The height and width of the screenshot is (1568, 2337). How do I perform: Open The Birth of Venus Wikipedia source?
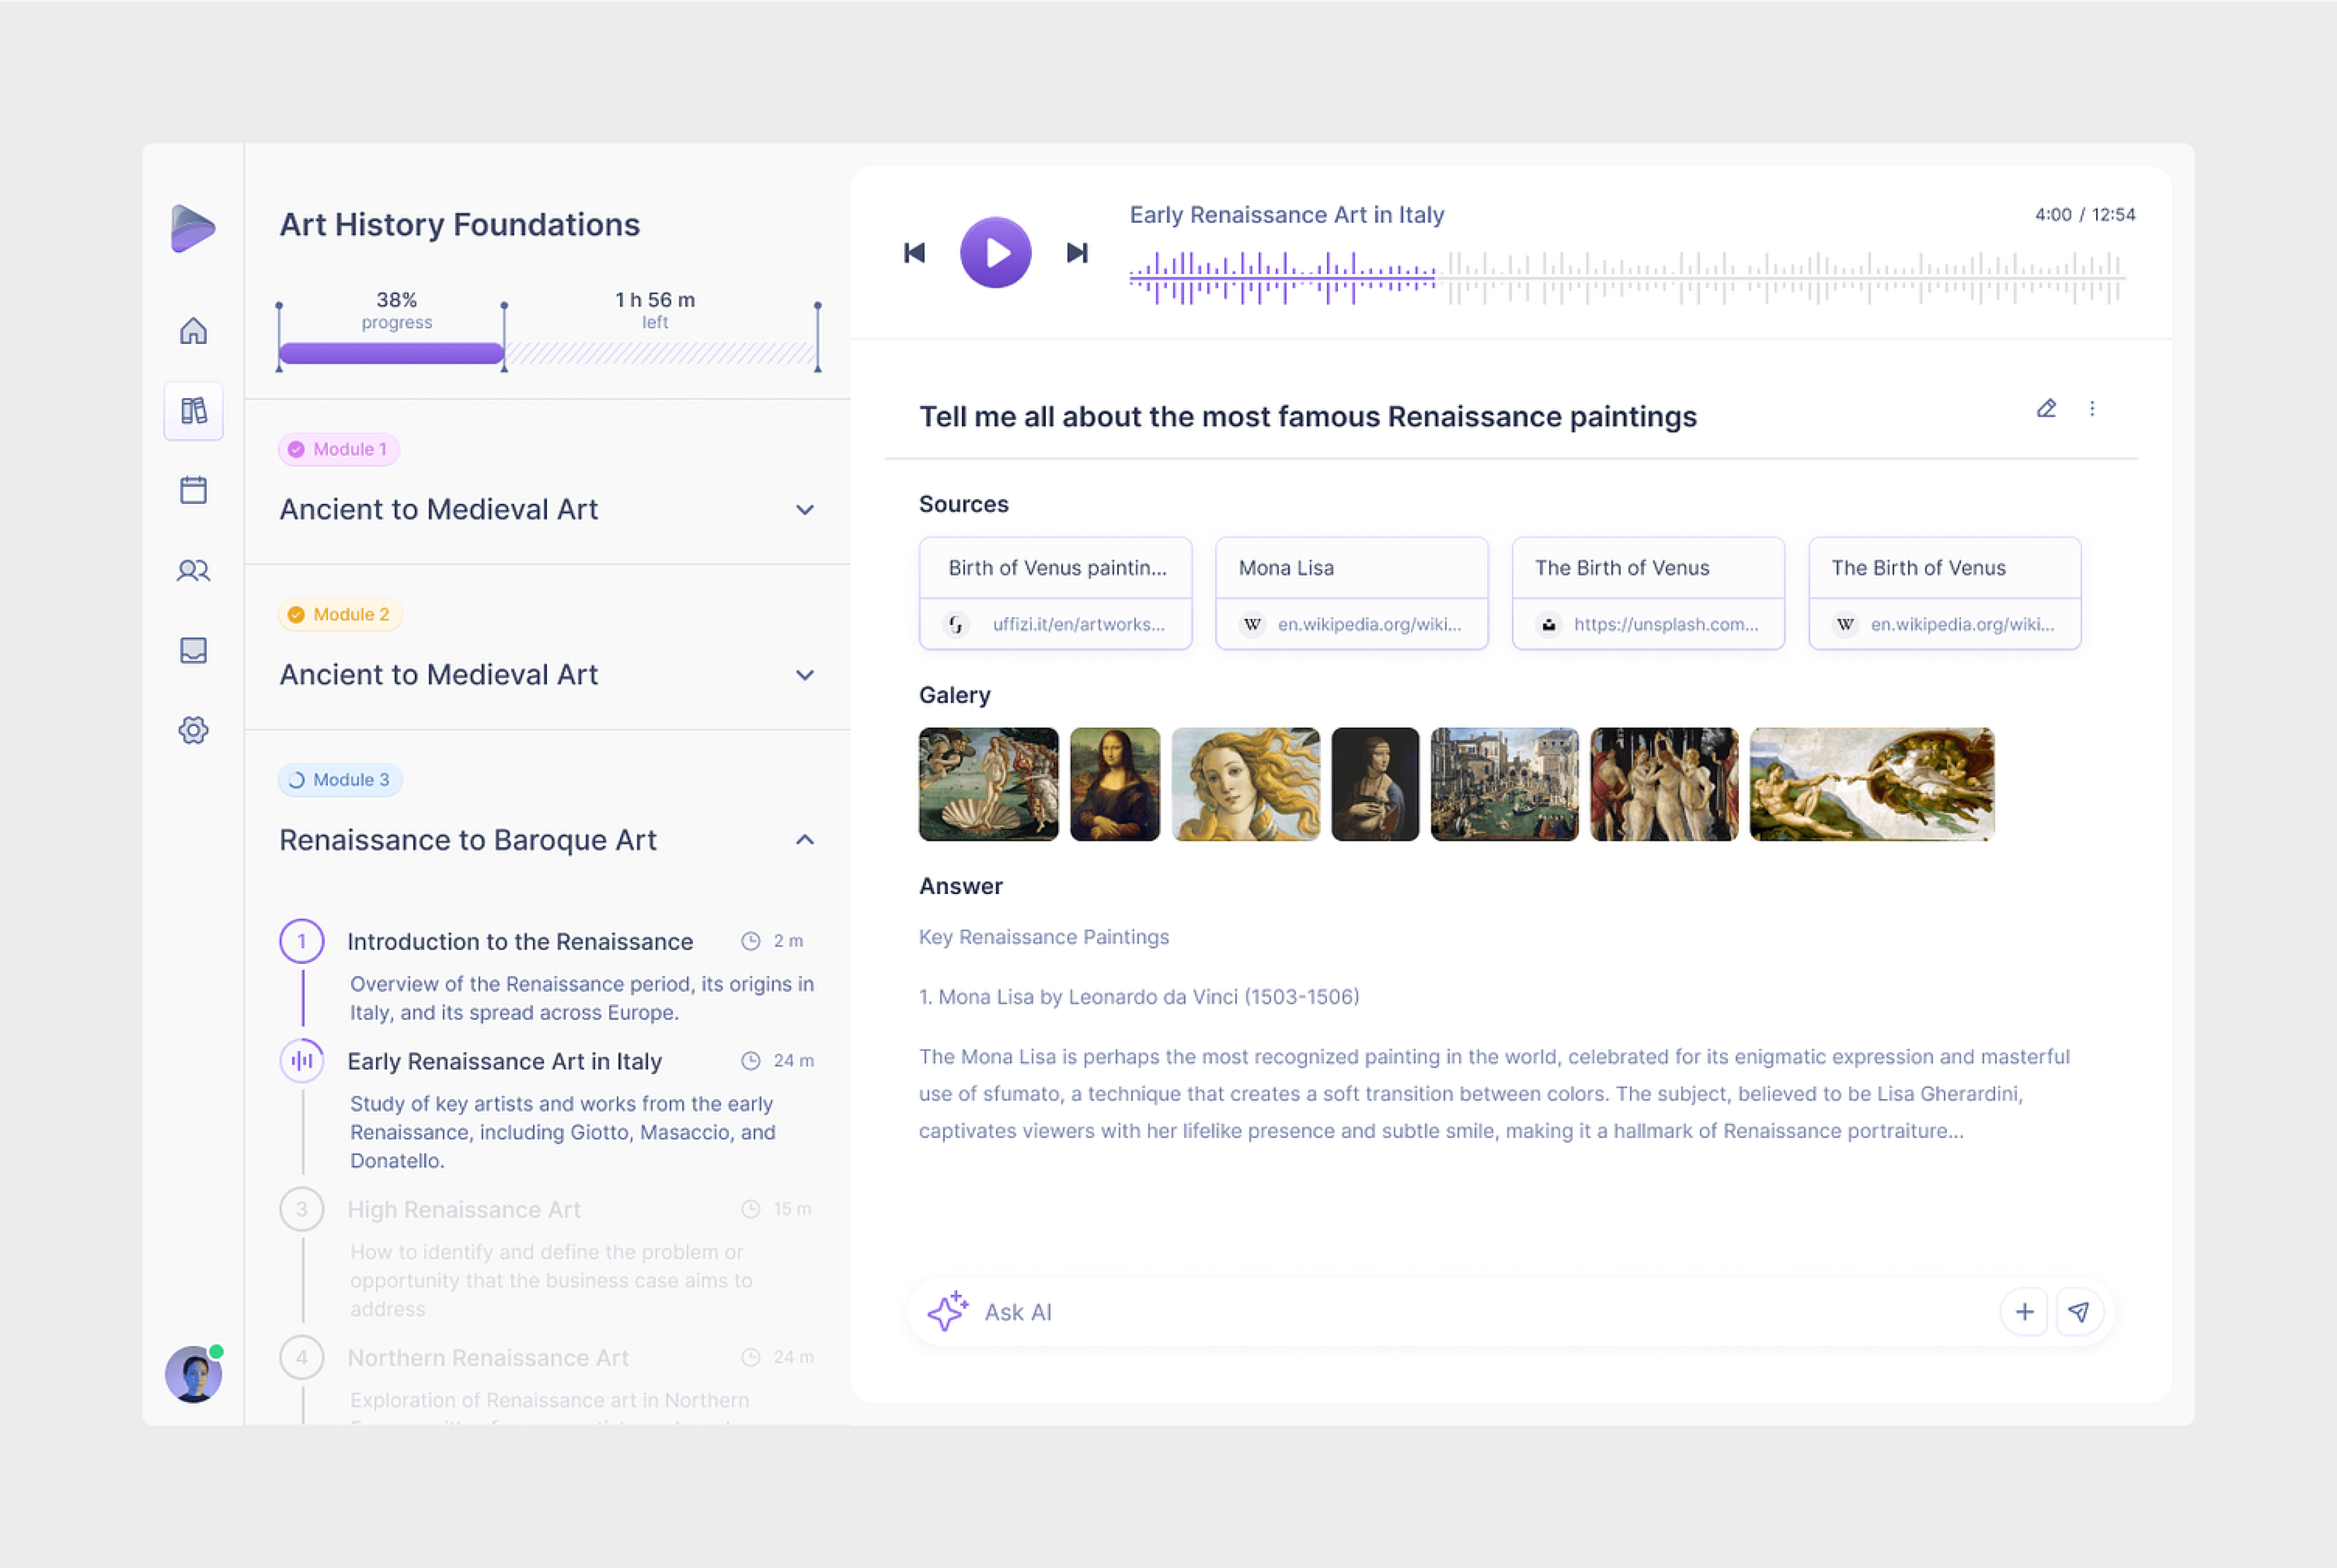[1944, 593]
